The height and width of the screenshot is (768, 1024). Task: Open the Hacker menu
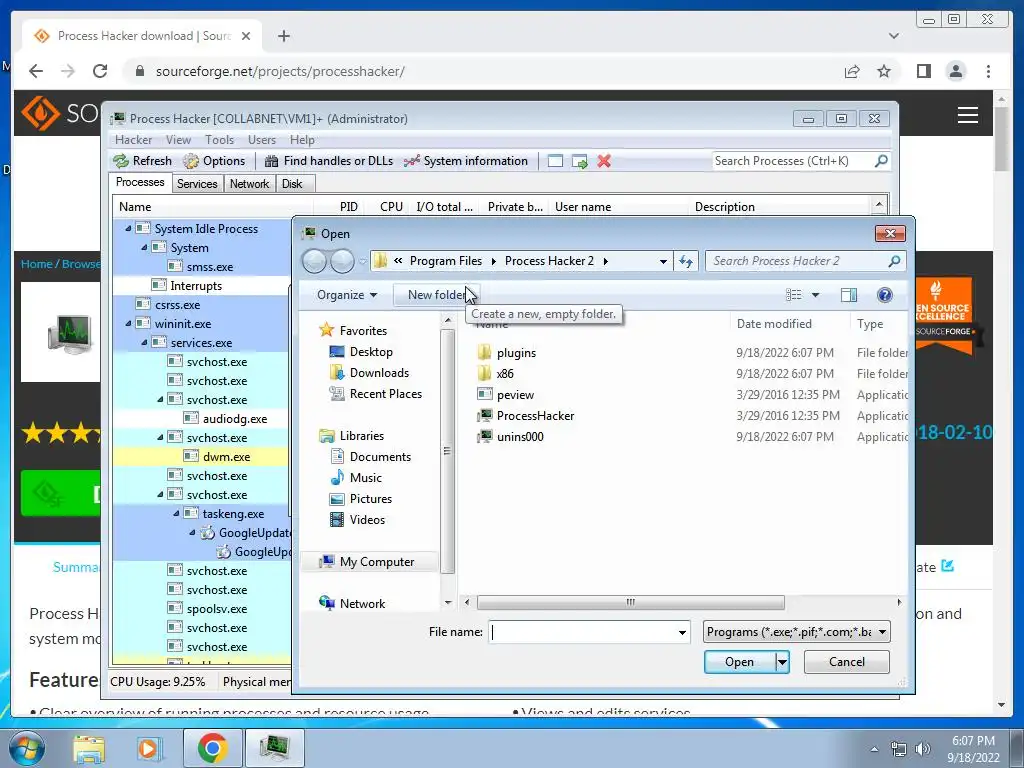coord(133,140)
